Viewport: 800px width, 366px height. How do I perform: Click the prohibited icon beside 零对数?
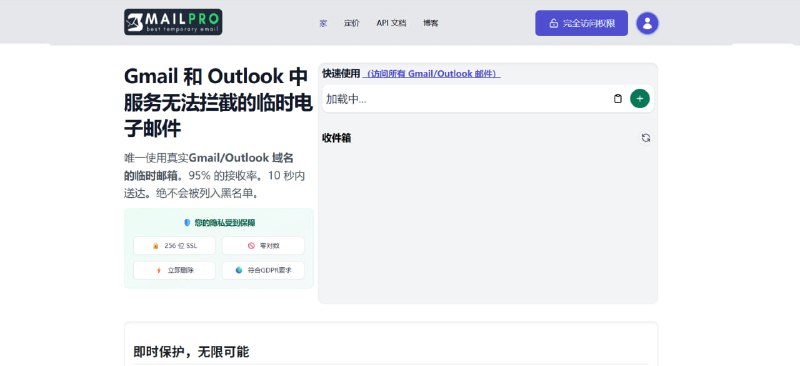(251, 246)
